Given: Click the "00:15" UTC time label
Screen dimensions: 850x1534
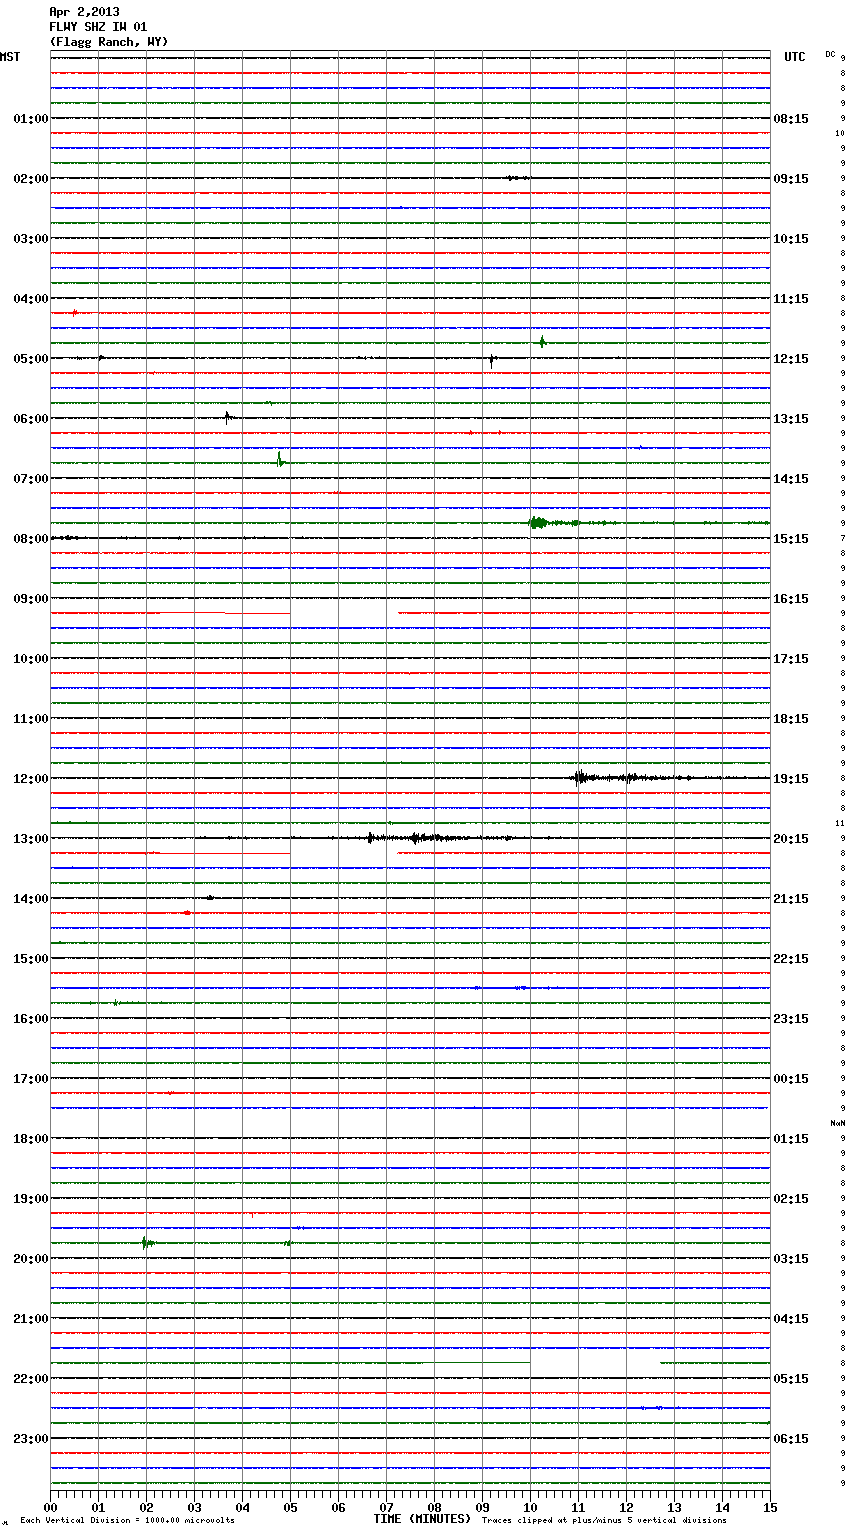Looking at the screenshot, I should pos(791,1079).
